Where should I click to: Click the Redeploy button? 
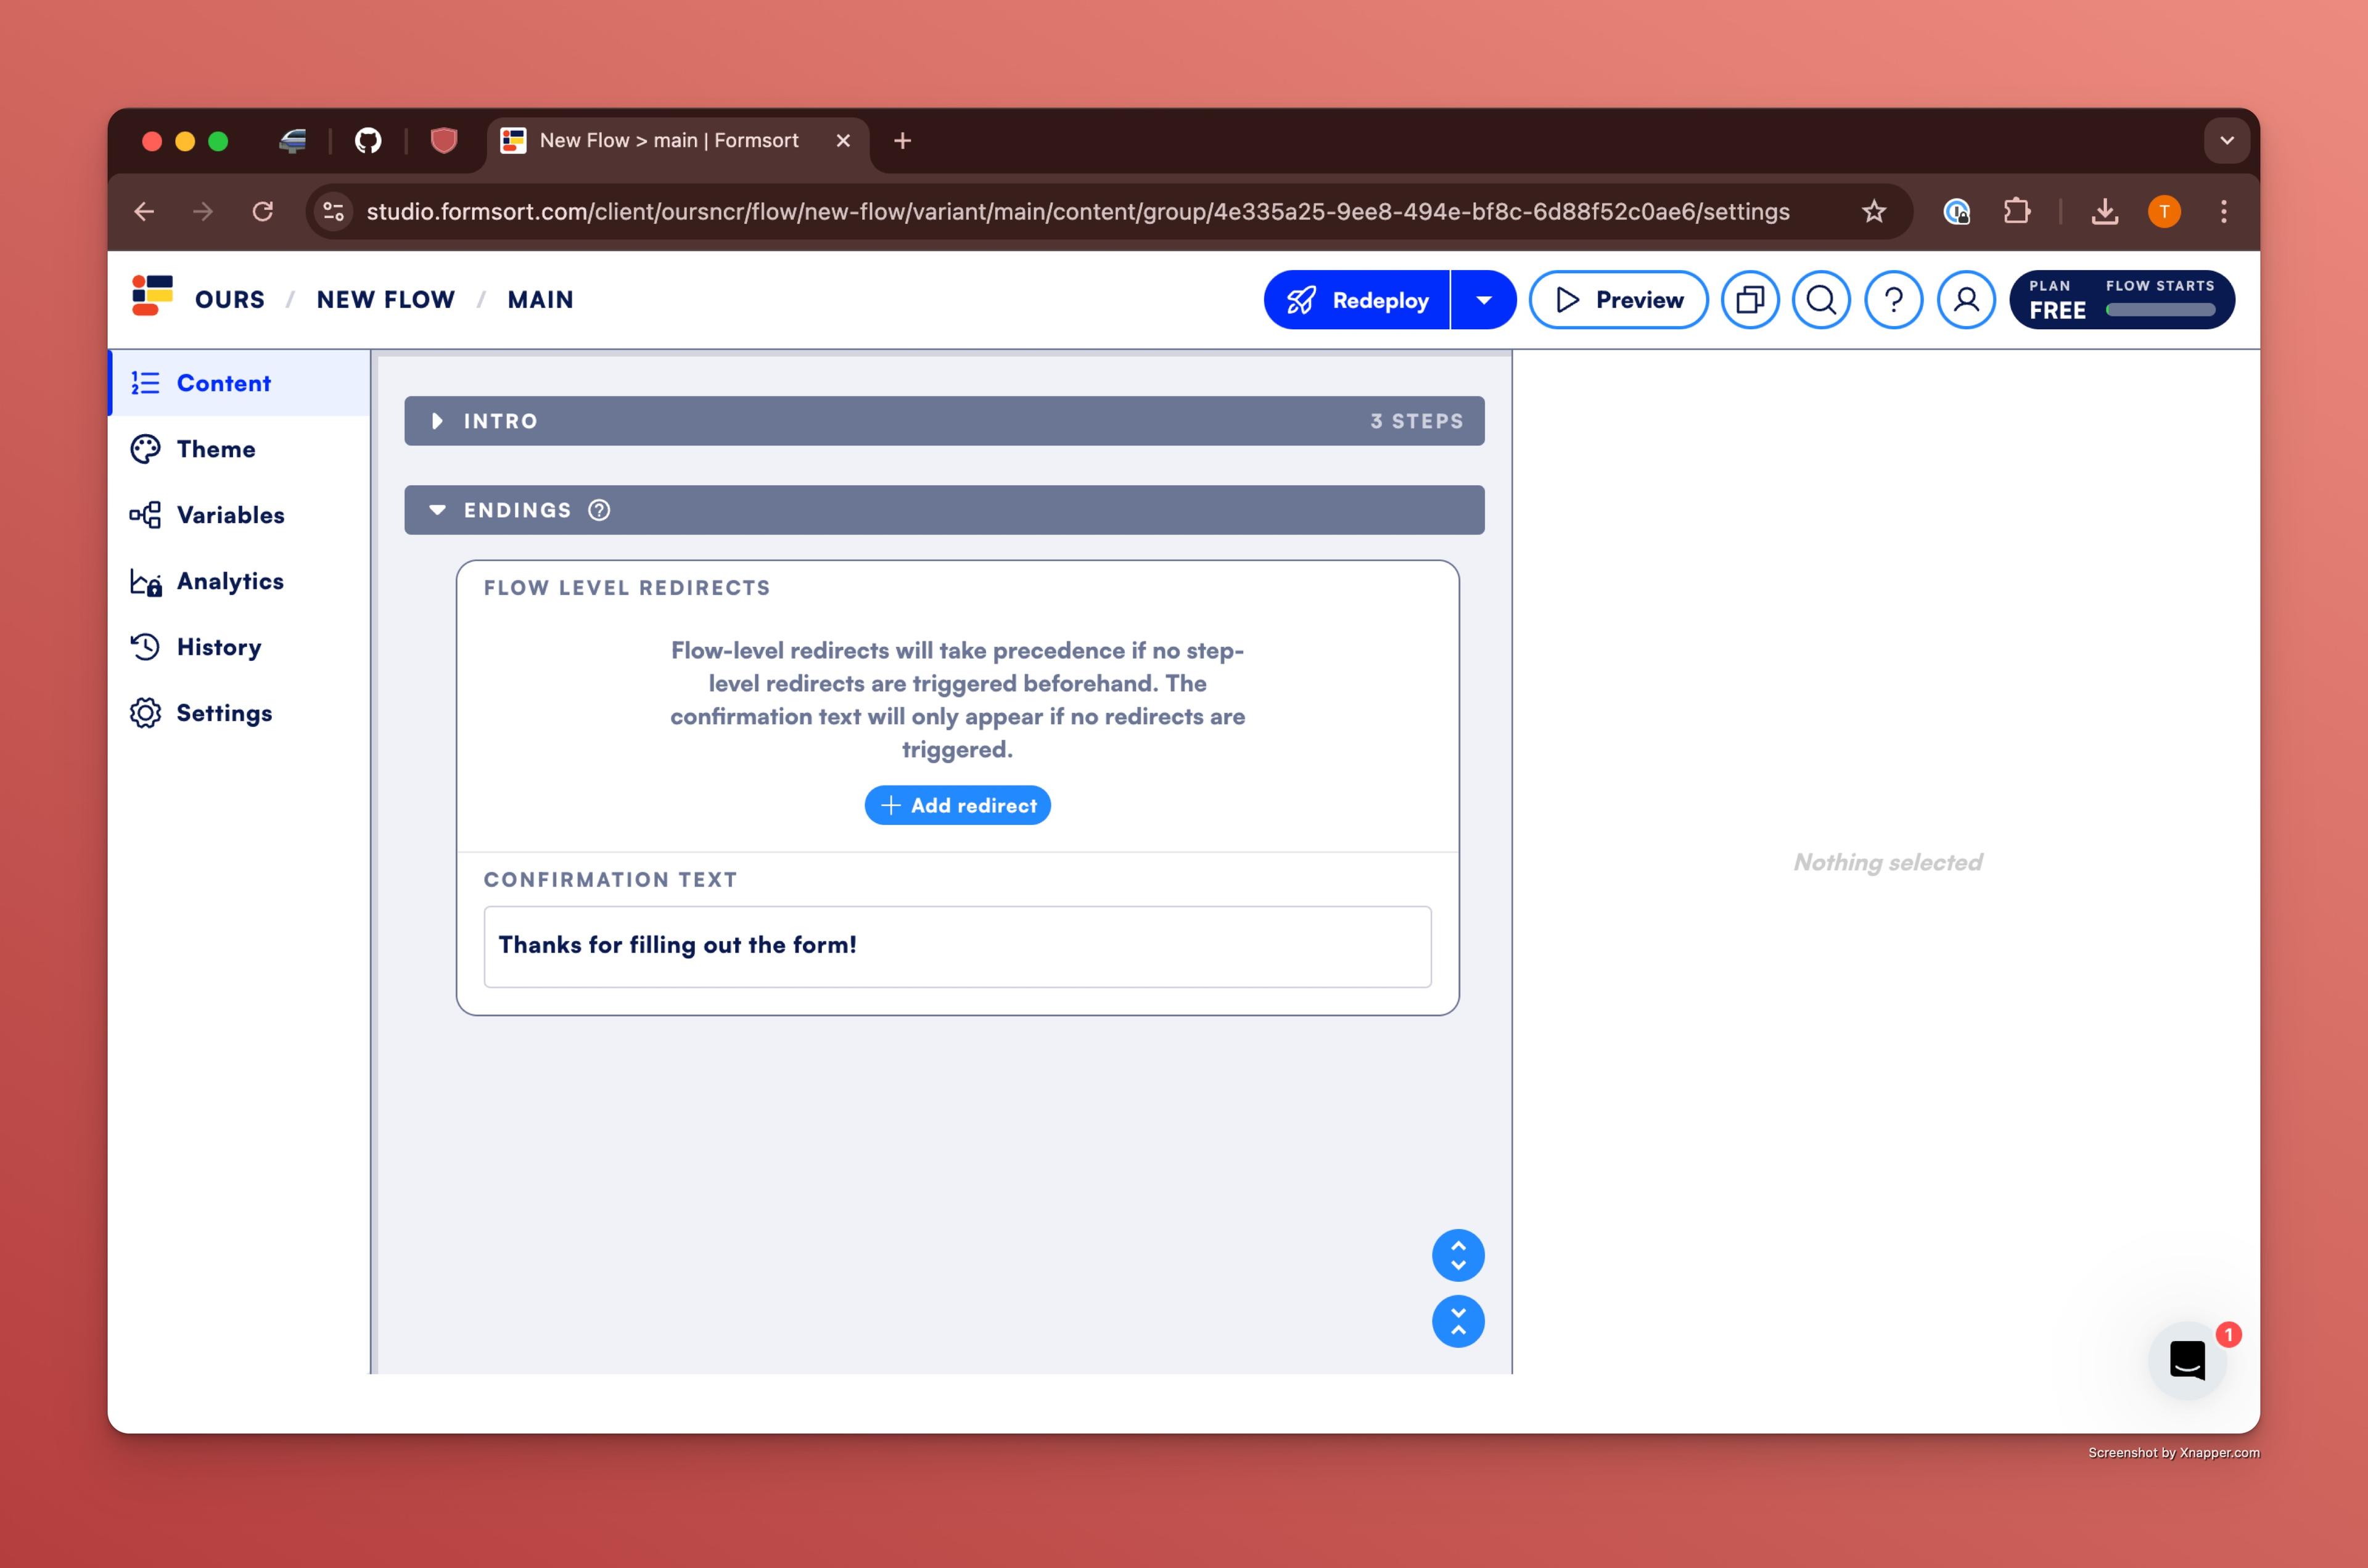coord(1357,300)
